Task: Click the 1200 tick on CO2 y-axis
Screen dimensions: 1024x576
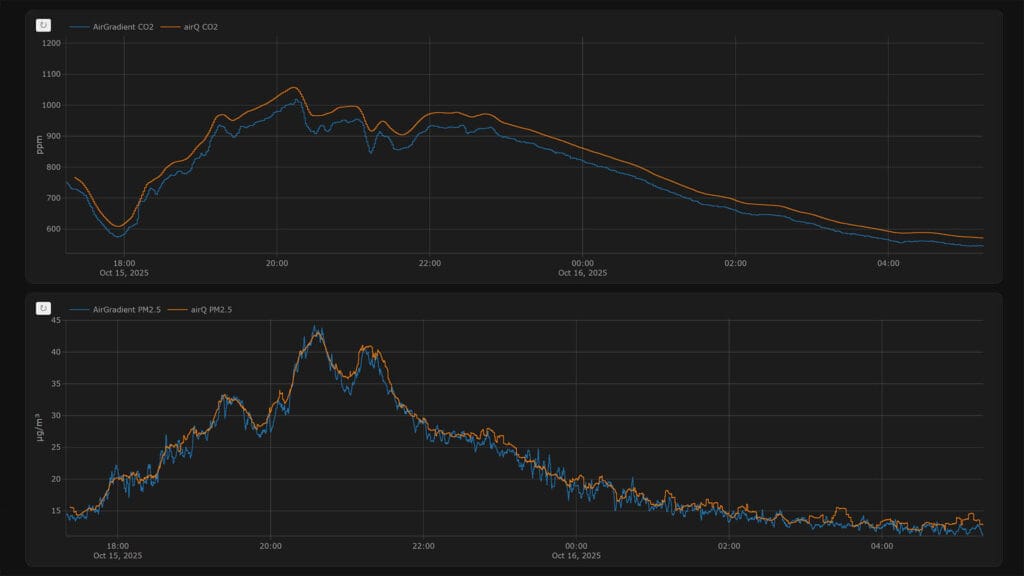Action: (50, 44)
